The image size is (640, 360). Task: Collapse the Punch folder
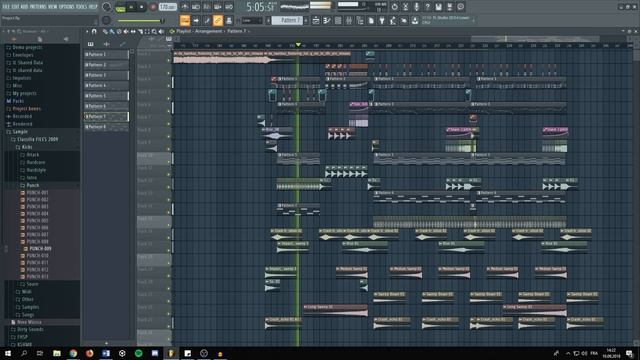click(30, 185)
